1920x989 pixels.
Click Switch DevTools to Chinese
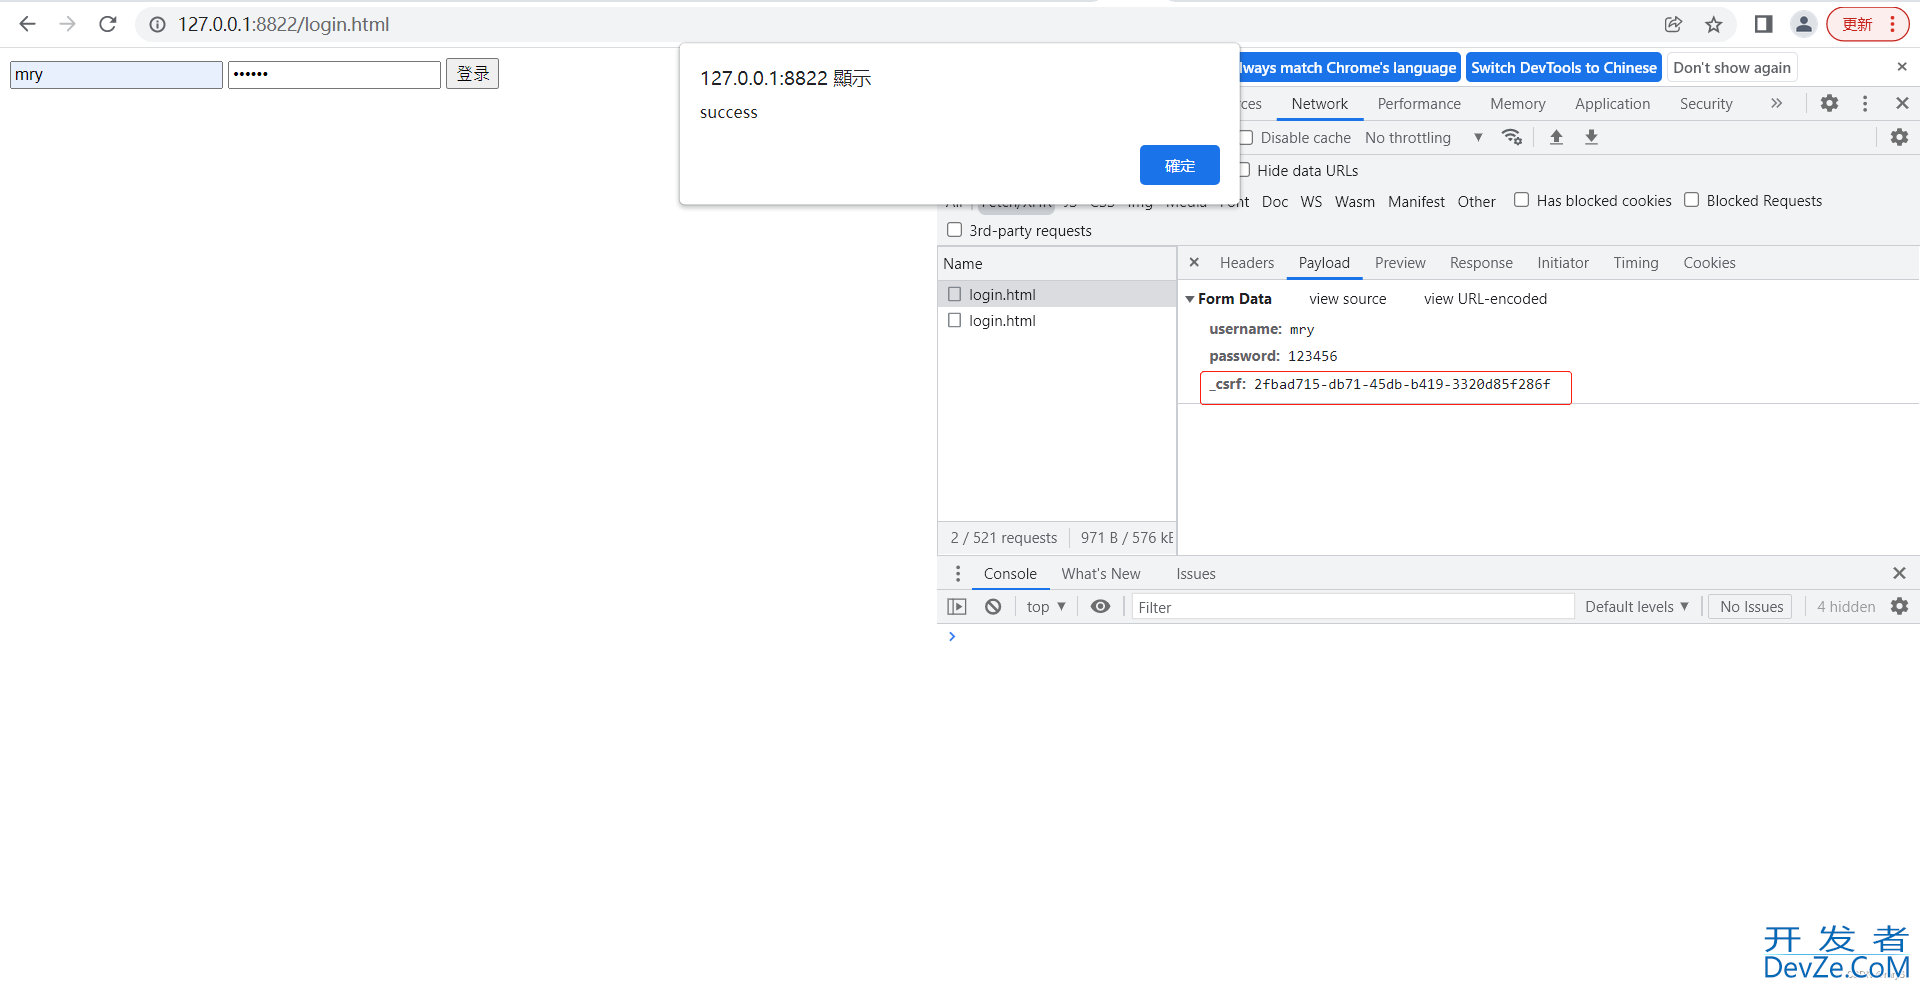(x=1563, y=67)
